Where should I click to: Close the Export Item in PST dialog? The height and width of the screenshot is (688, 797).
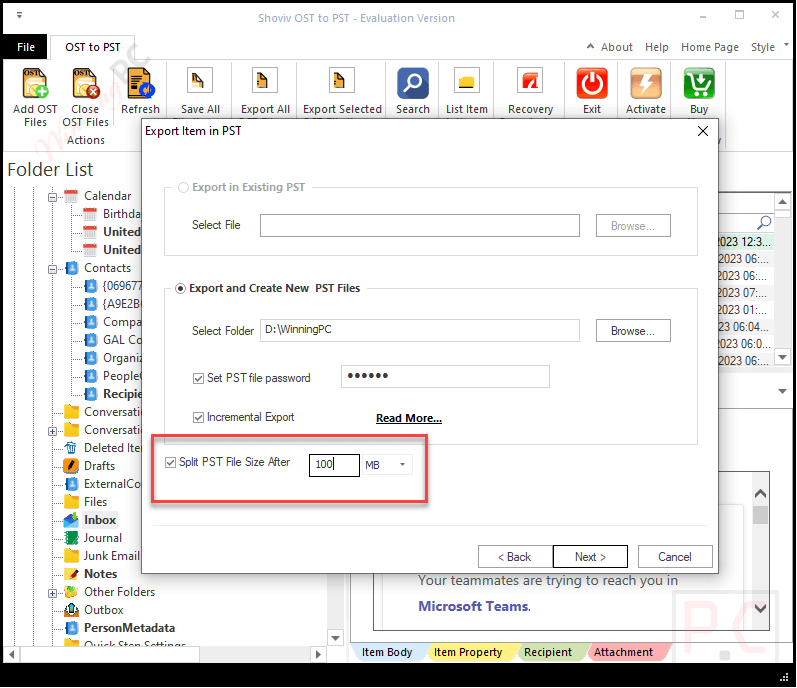pos(702,132)
